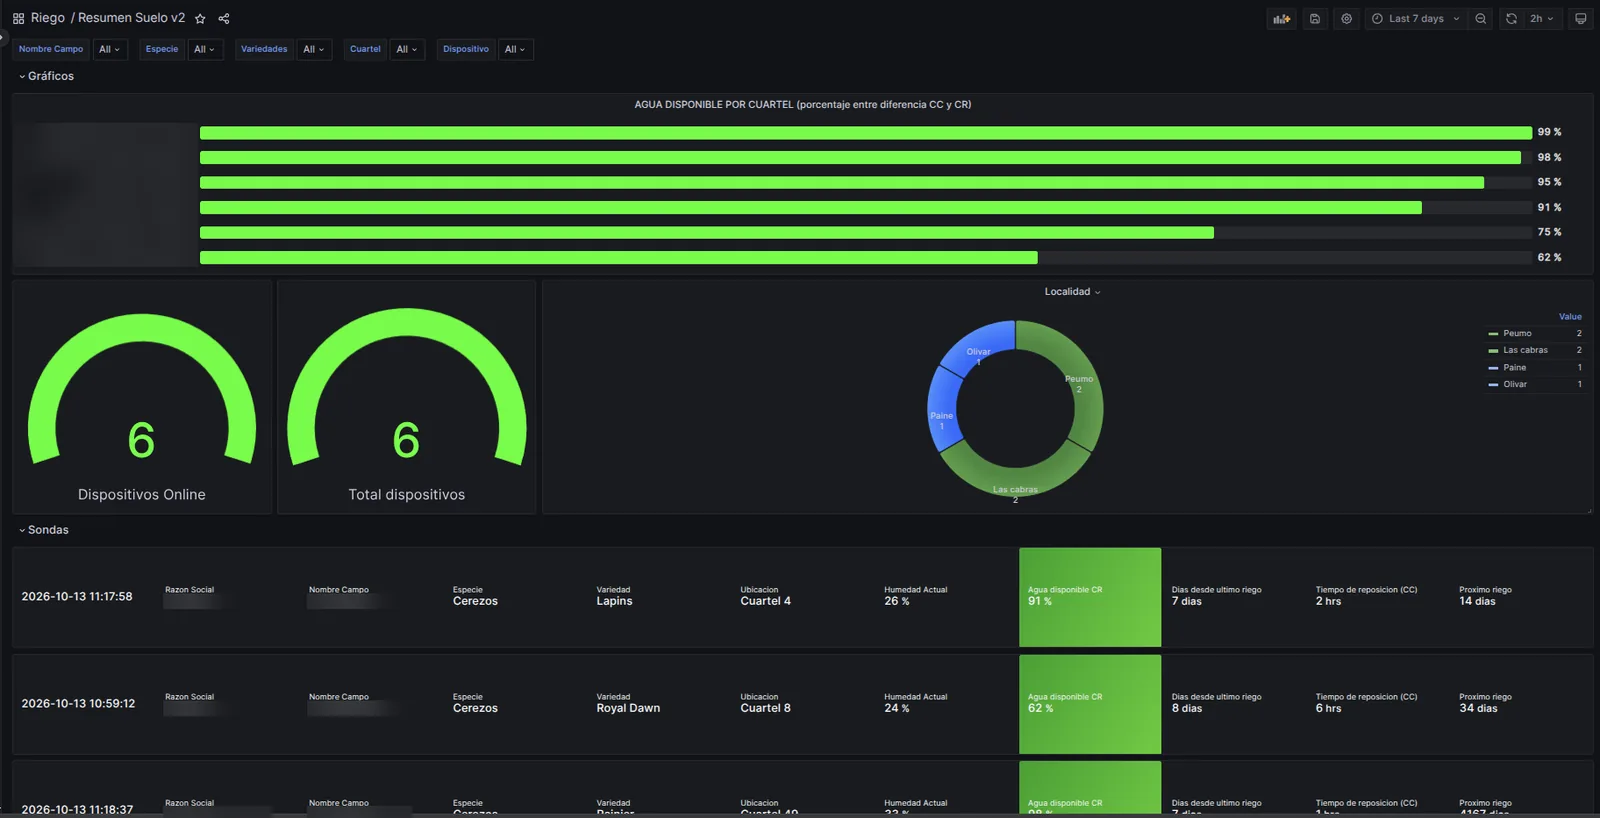Open Especie All filter dropdown
Image resolution: width=1600 pixels, height=818 pixels.
(x=204, y=49)
